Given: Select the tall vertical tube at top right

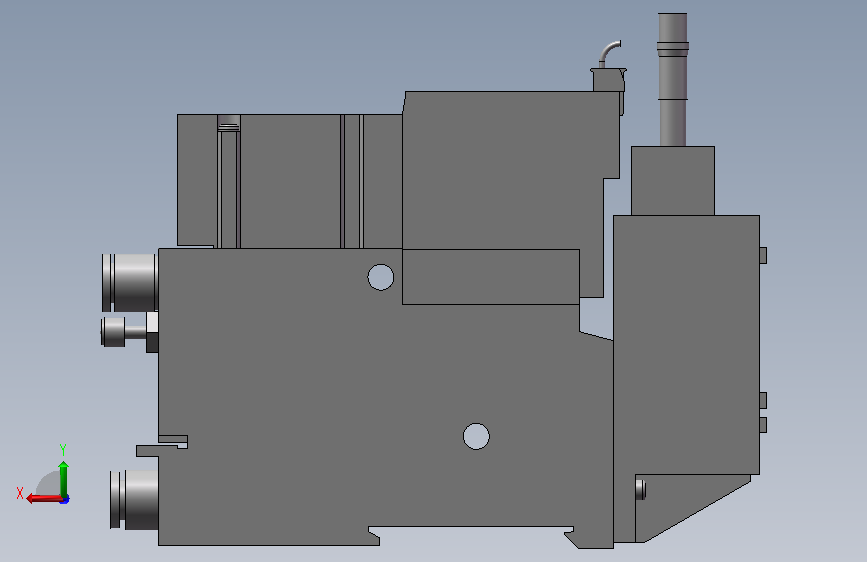Looking at the screenshot, I should [x=673, y=80].
